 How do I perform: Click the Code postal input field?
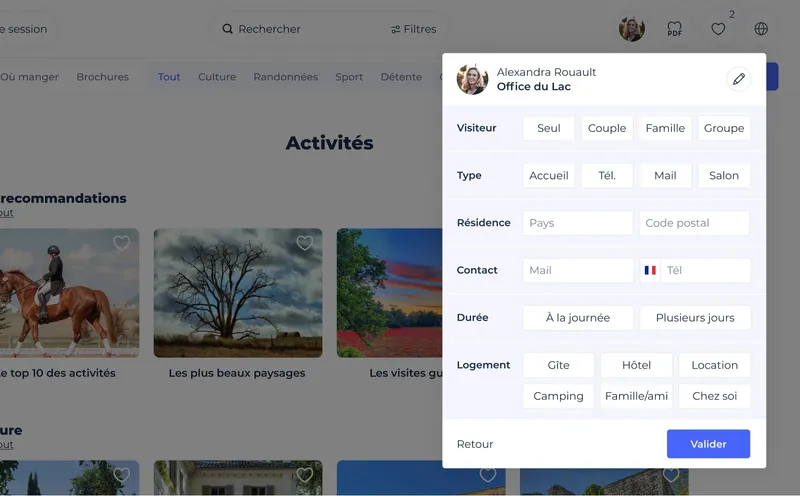click(x=694, y=223)
